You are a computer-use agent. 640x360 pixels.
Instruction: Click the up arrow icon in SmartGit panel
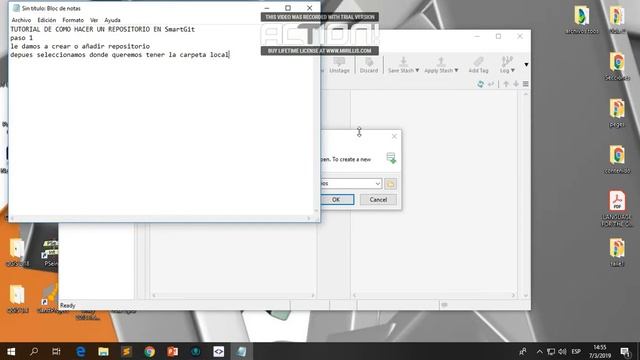coord(506,84)
